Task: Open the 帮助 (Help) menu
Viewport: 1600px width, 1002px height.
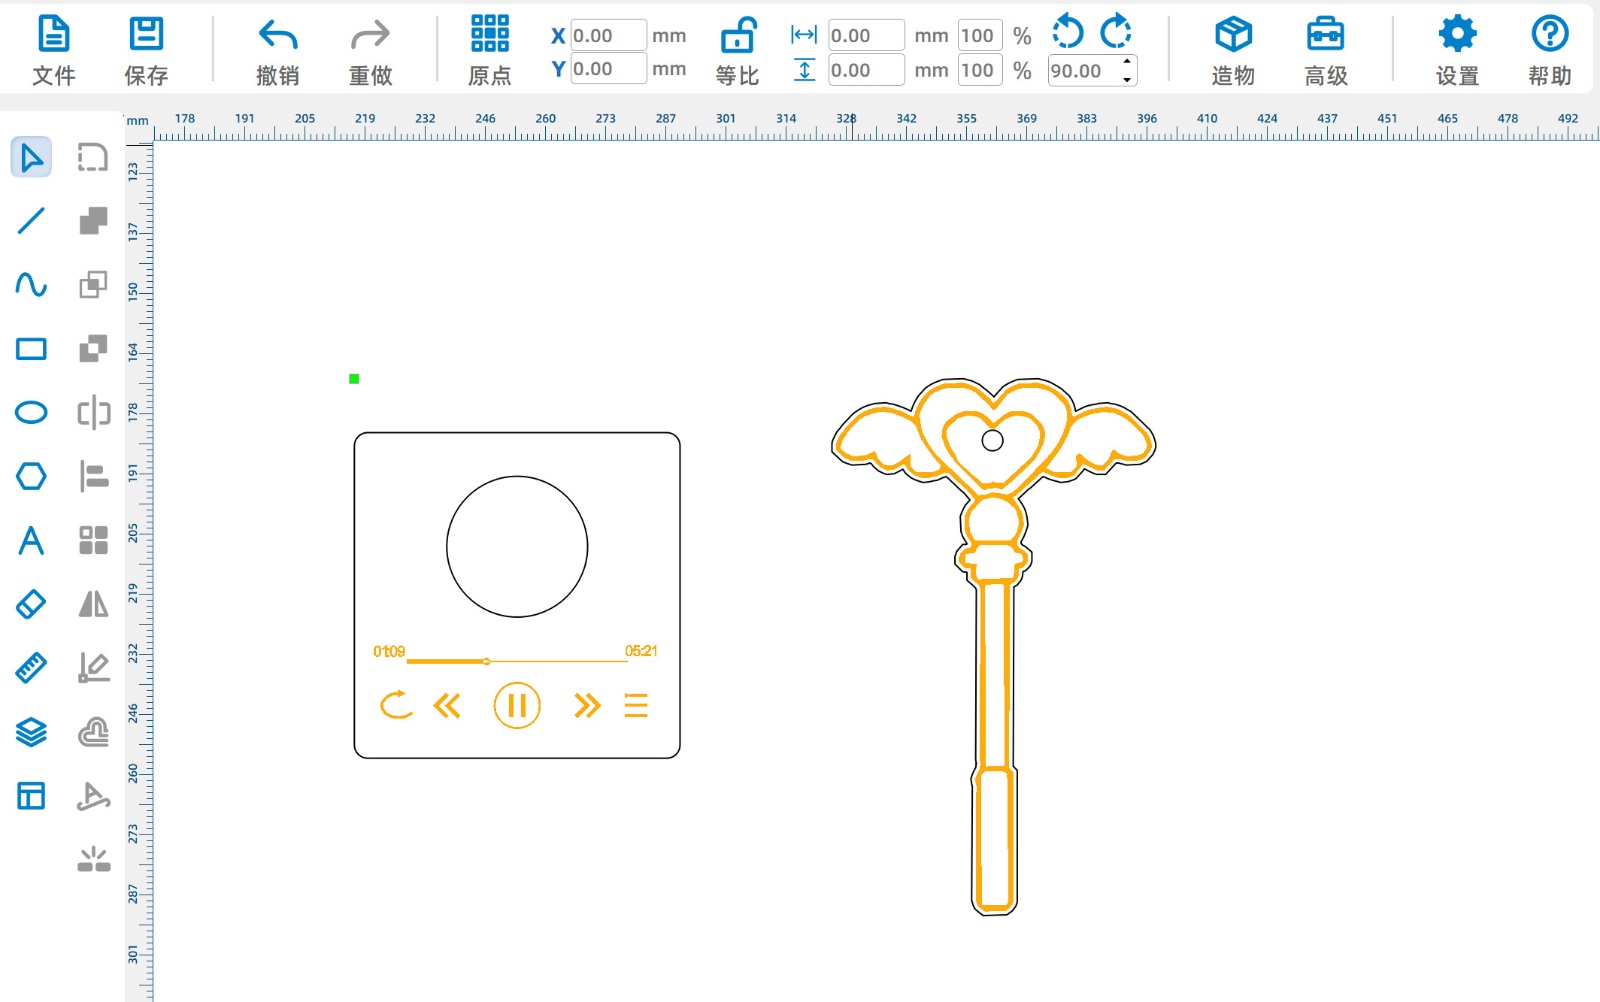Action: pos(1550,50)
